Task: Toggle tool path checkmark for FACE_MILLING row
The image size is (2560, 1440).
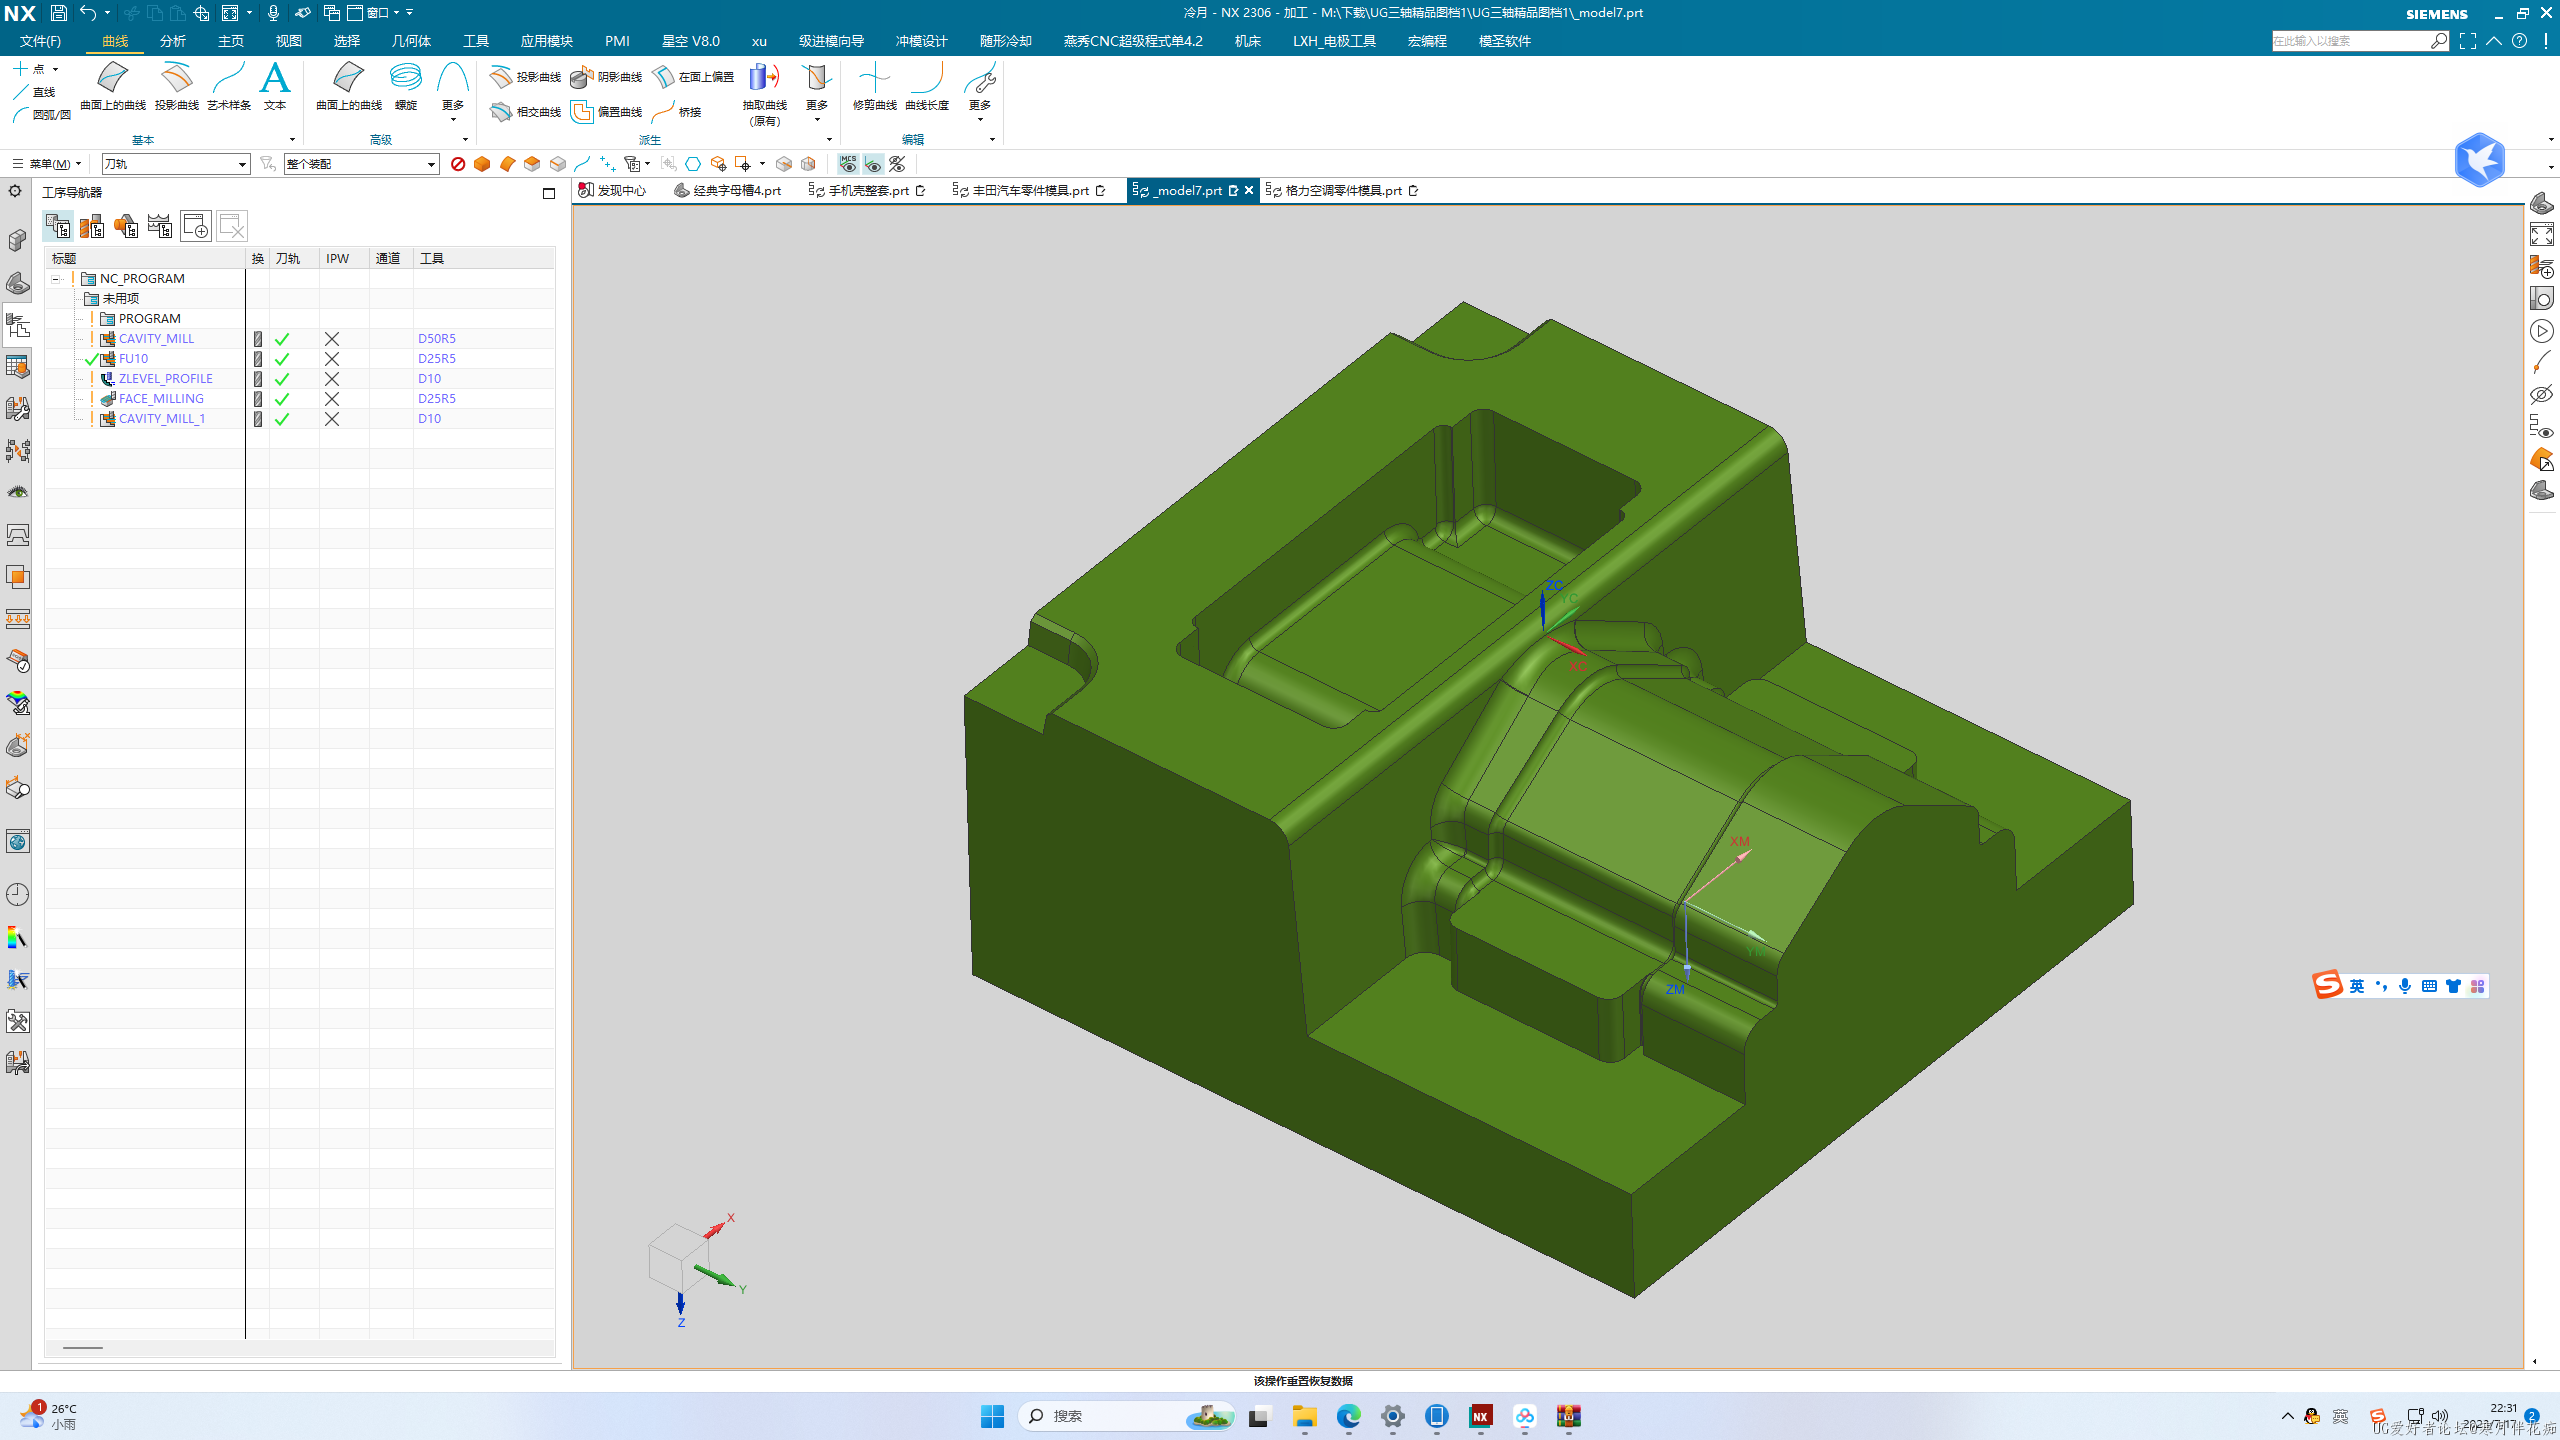Action: click(x=282, y=399)
